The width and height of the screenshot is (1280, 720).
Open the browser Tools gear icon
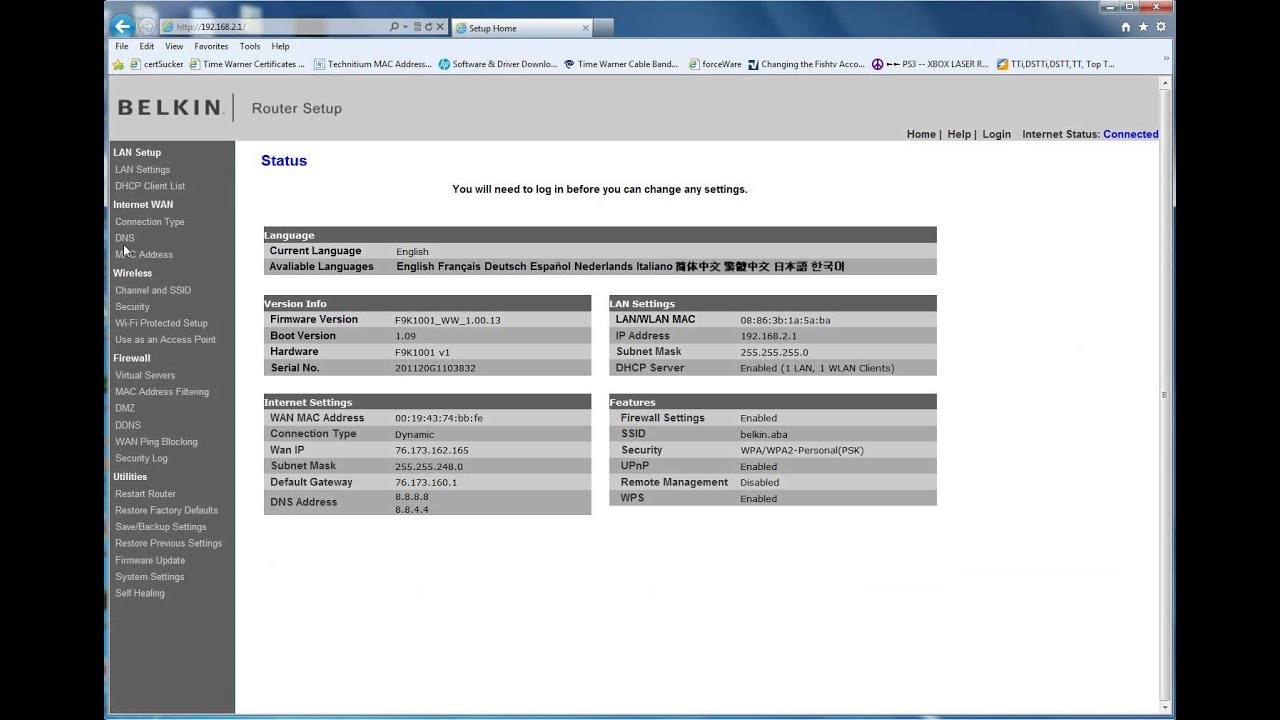pos(1161,27)
